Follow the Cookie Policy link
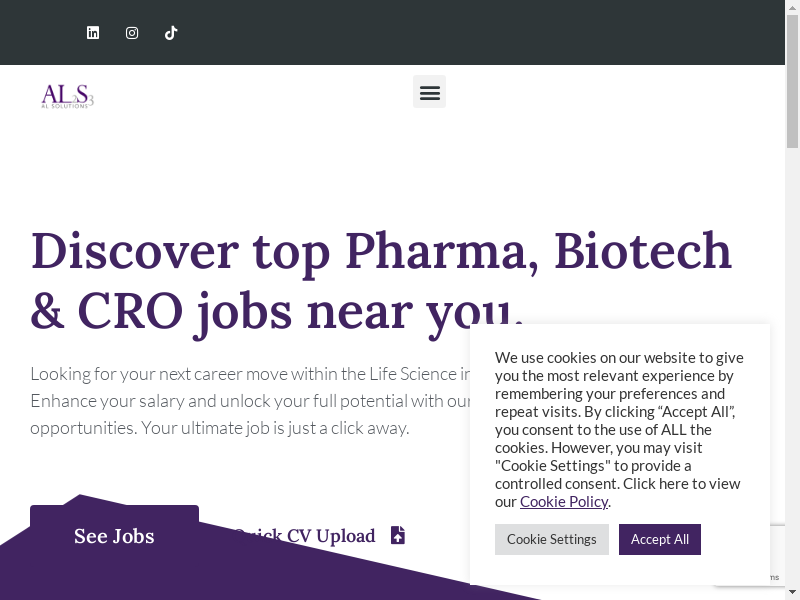The height and width of the screenshot is (600, 800). (x=563, y=502)
